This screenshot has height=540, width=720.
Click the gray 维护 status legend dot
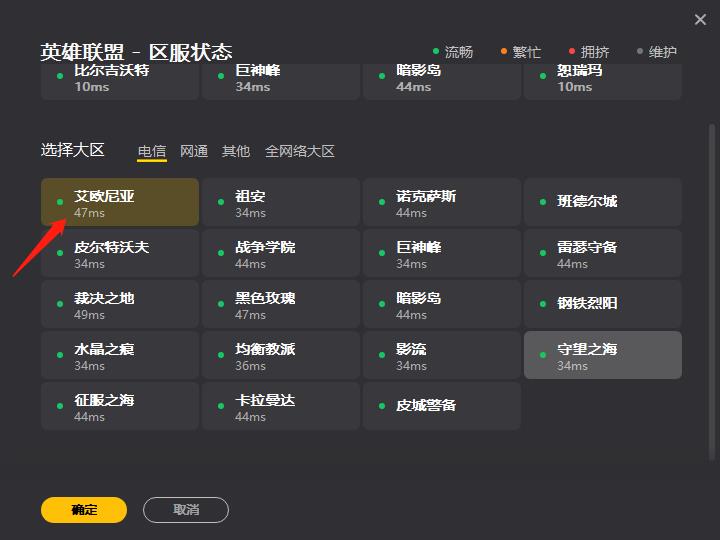tap(640, 51)
